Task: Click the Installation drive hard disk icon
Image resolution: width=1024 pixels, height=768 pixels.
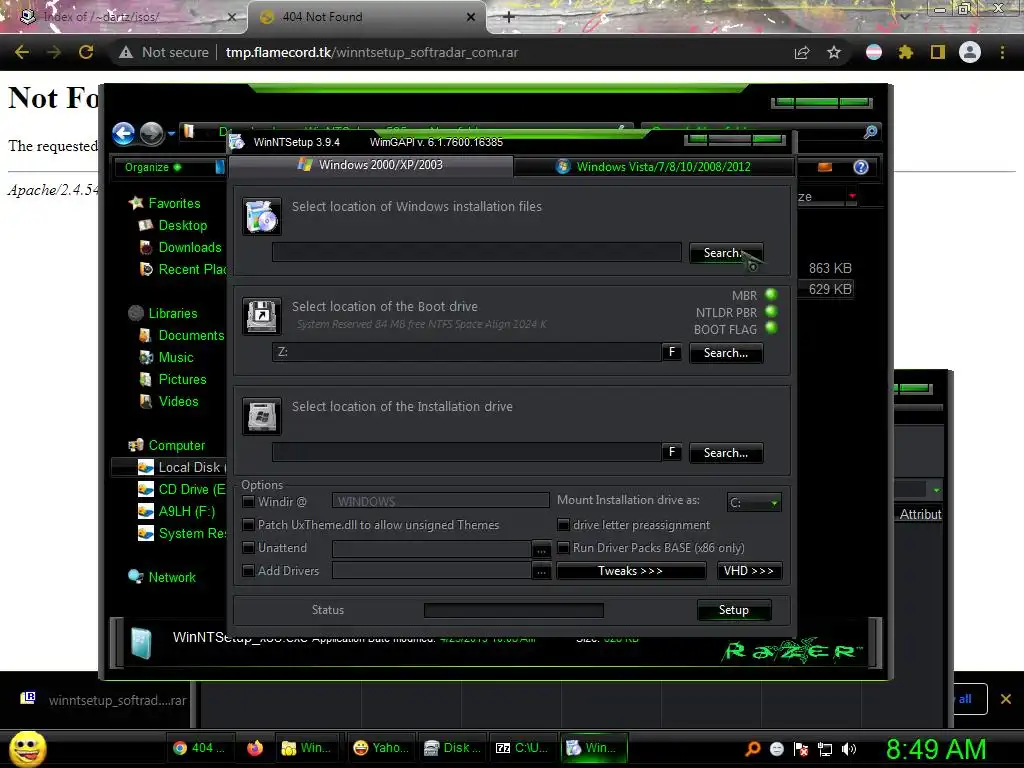Action: pos(262,416)
